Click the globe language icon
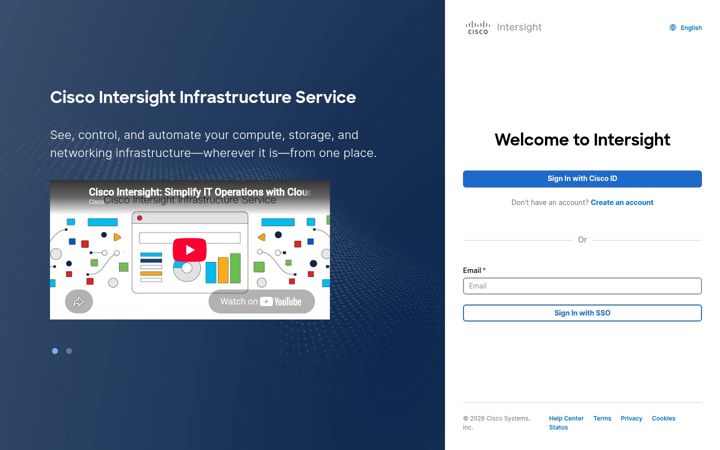Viewport: 720px width, 450px height. [673, 28]
